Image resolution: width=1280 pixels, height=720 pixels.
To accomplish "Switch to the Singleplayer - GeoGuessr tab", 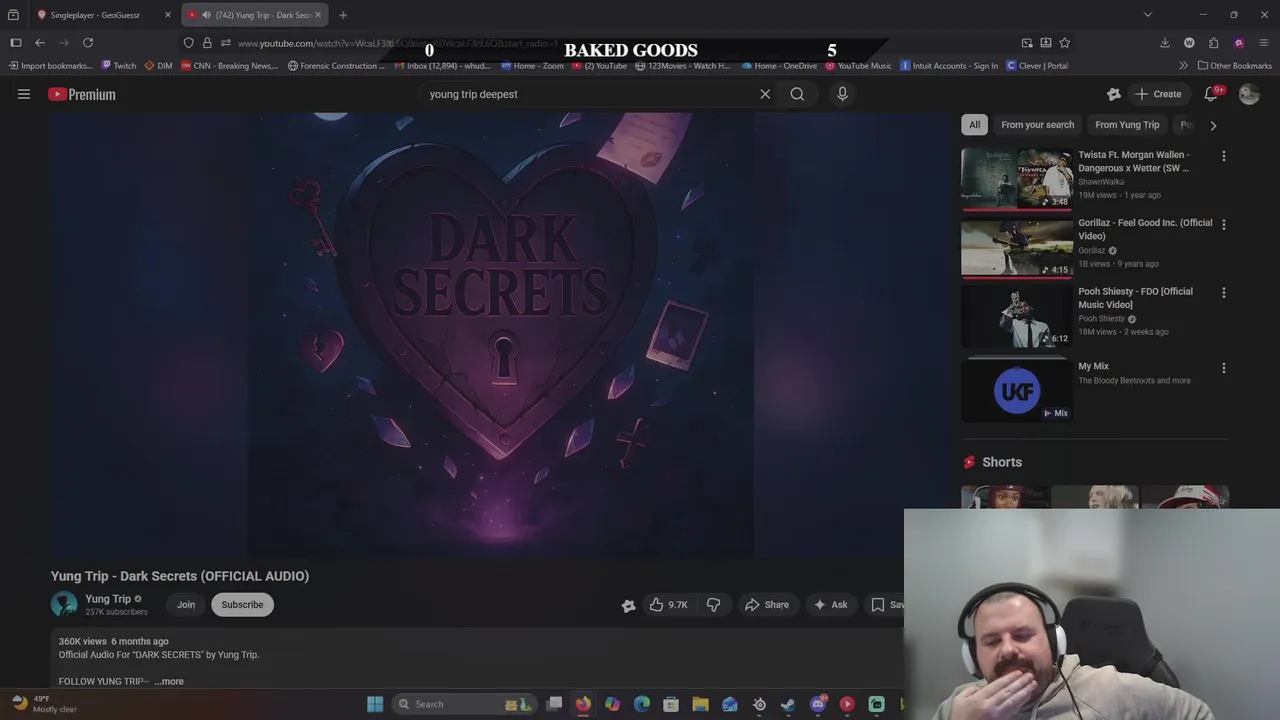I will point(103,15).
